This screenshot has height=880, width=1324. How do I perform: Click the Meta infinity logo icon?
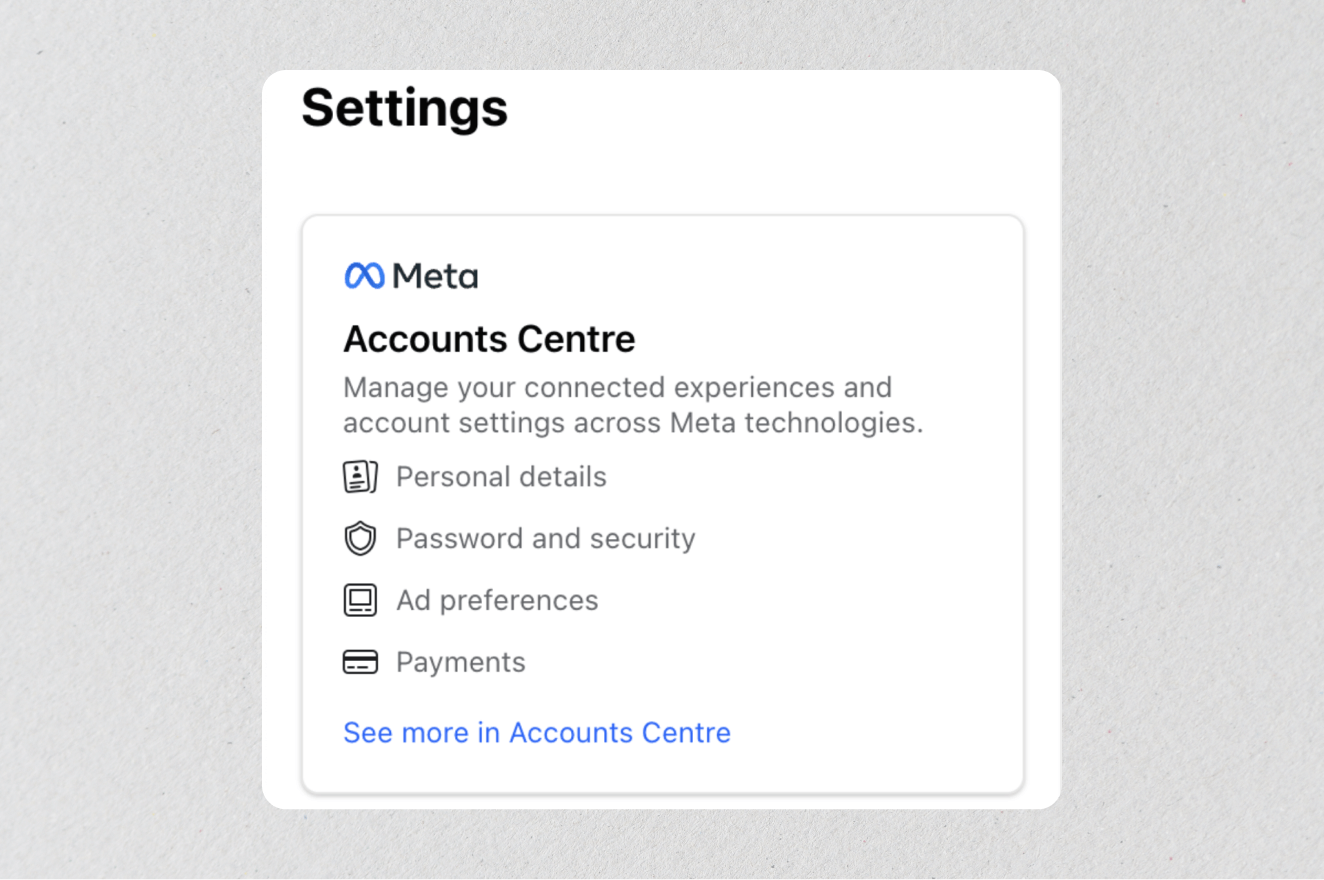coord(363,275)
